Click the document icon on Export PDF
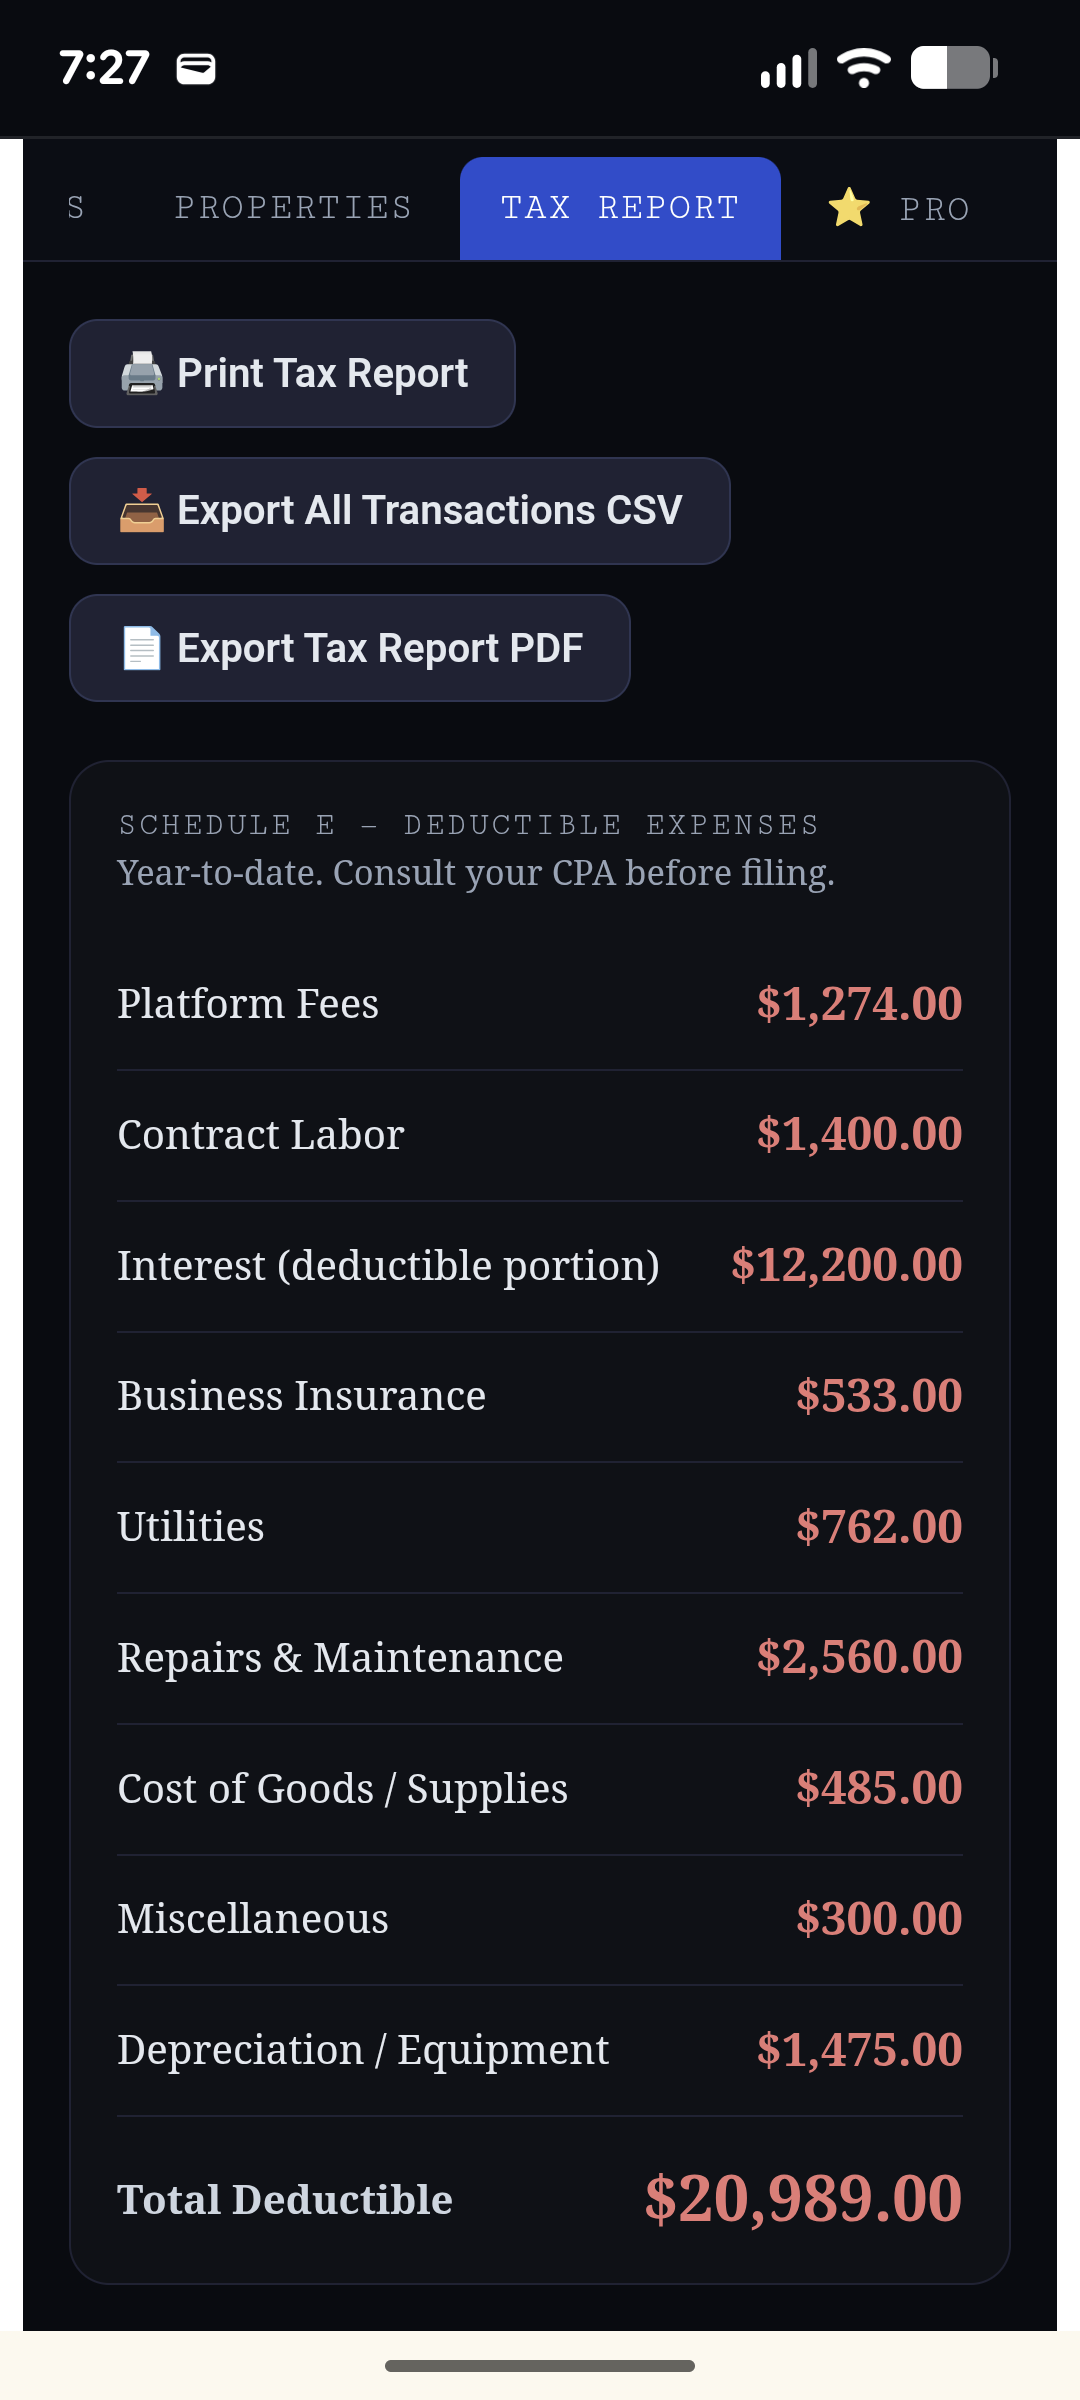Screen dimensions: 1080x2400 [141, 648]
